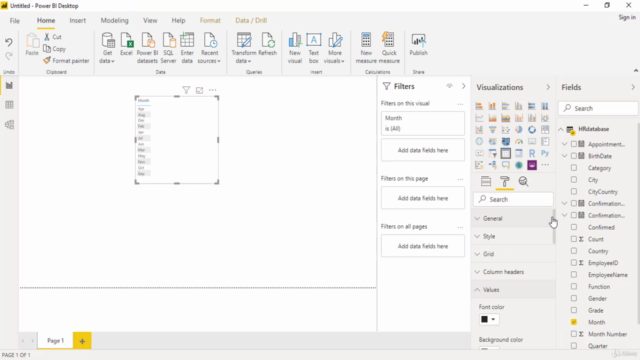Collapse the Filters pane
Screen dimensions: 640x360
pyautogui.click(x=463, y=86)
